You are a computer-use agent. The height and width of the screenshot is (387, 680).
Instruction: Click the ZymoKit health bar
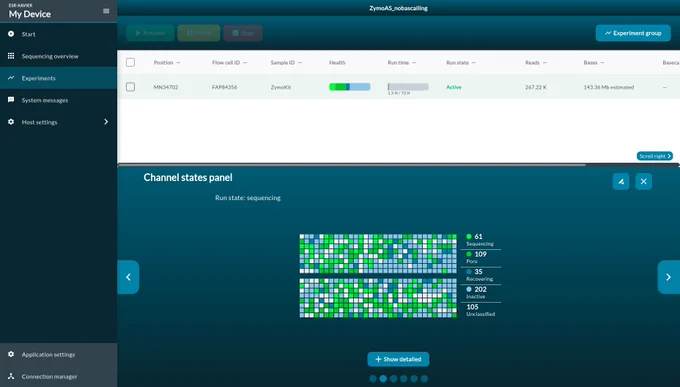click(350, 87)
